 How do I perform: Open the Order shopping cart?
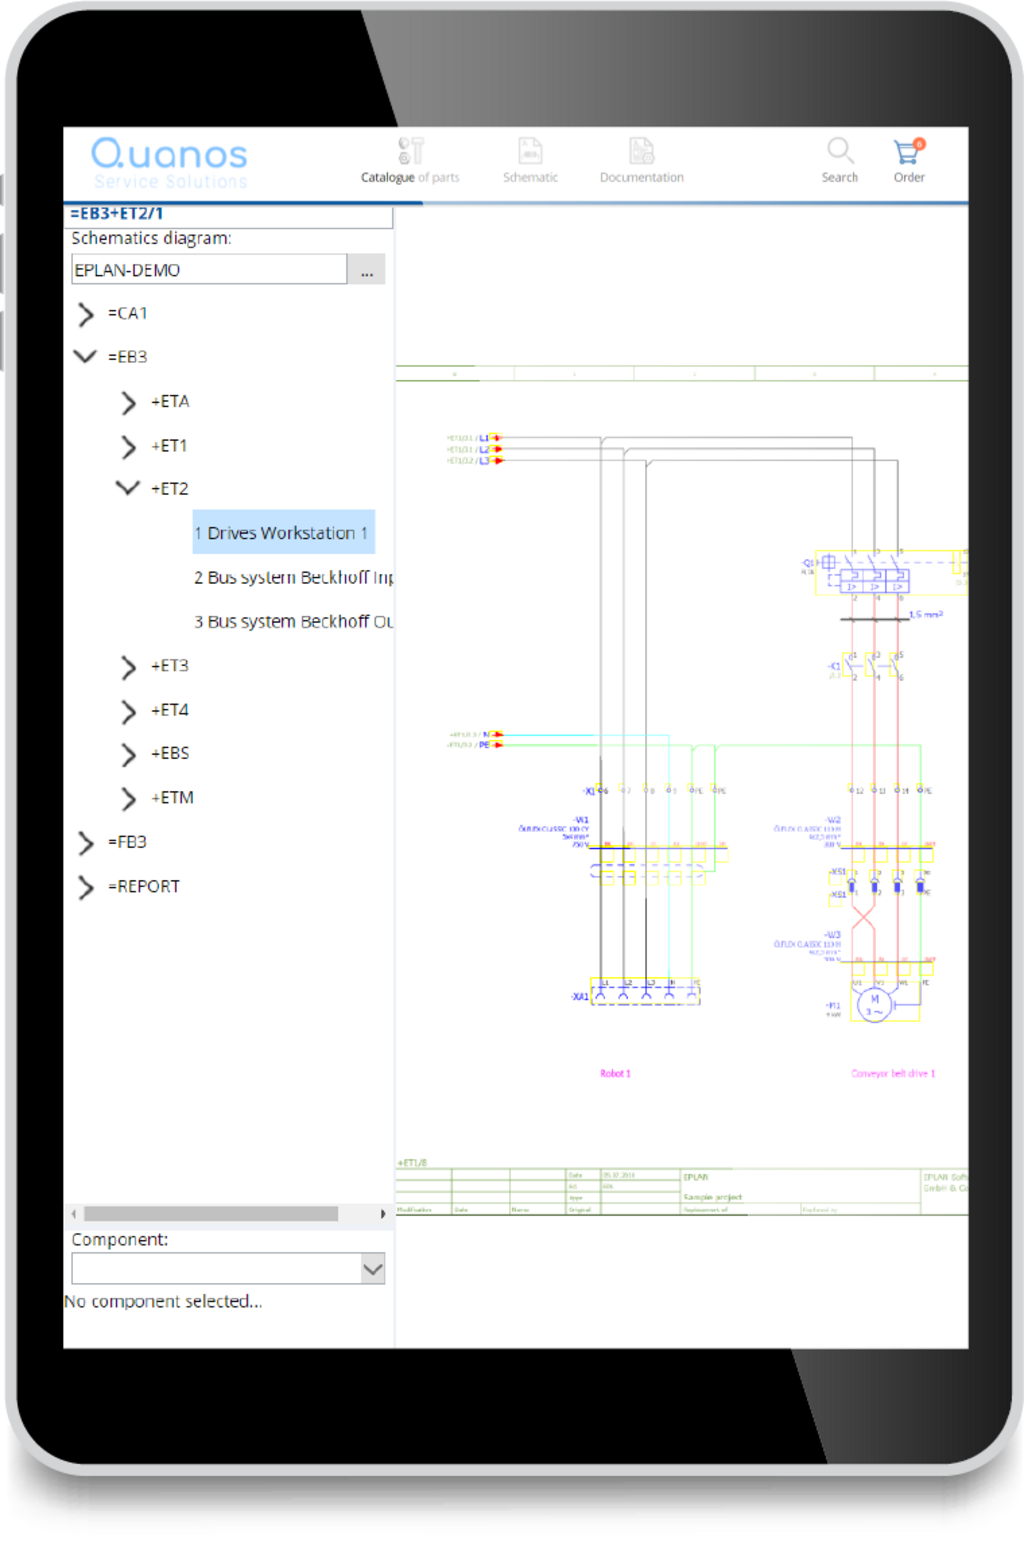[x=908, y=150]
